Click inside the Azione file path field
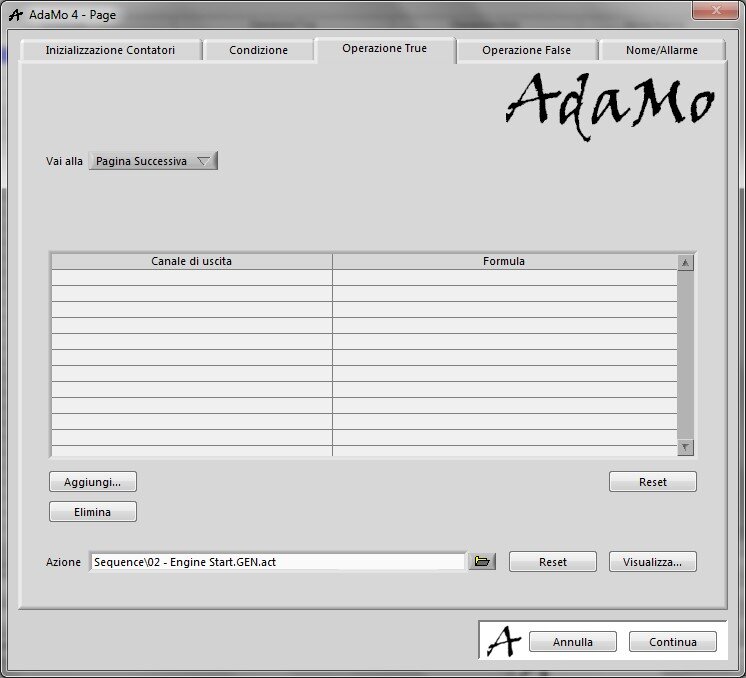Image resolution: width=746 pixels, height=678 pixels. [277, 562]
